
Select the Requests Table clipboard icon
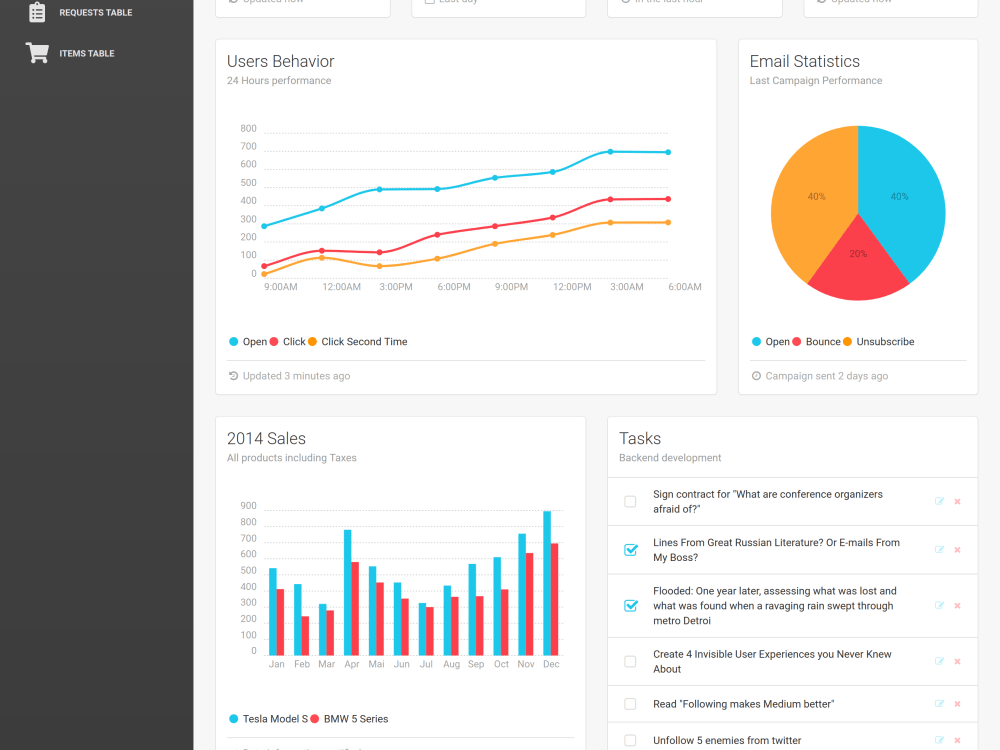(x=37, y=12)
